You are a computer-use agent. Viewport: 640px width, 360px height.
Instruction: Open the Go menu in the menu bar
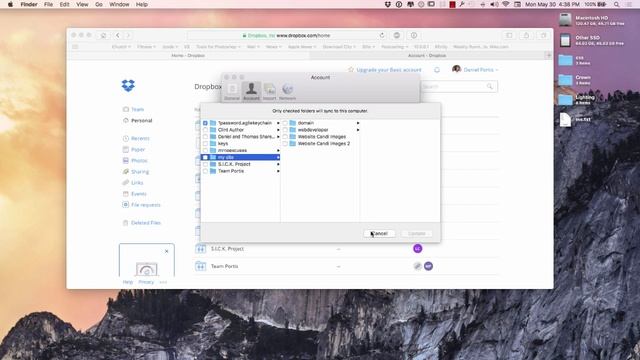point(99,4)
